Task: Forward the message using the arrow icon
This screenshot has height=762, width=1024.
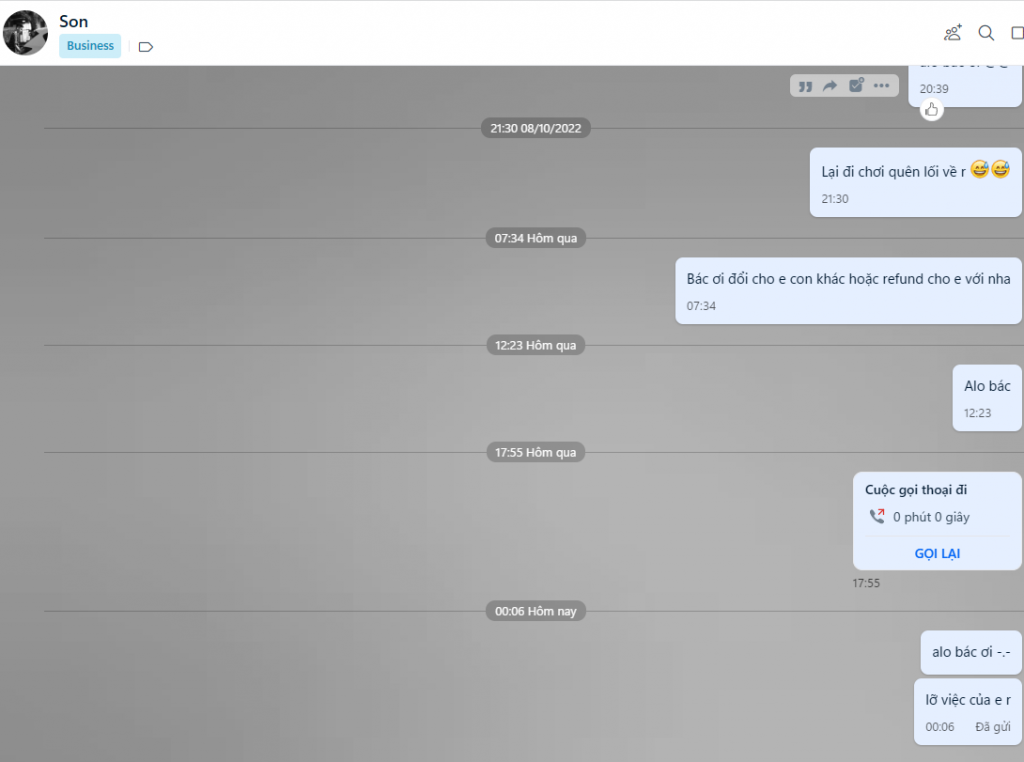Action: 830,86
